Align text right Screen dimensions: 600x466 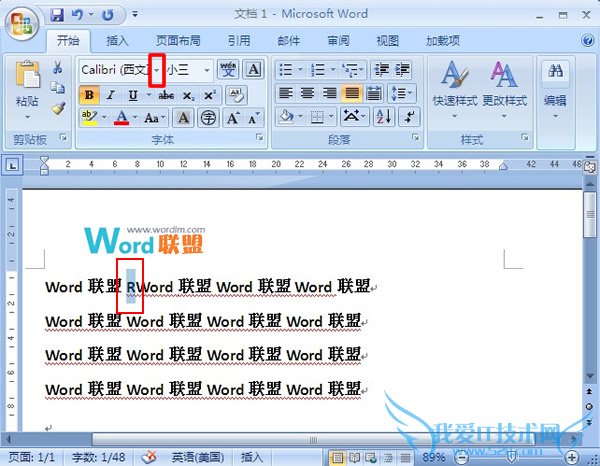(x=329, y=93)
